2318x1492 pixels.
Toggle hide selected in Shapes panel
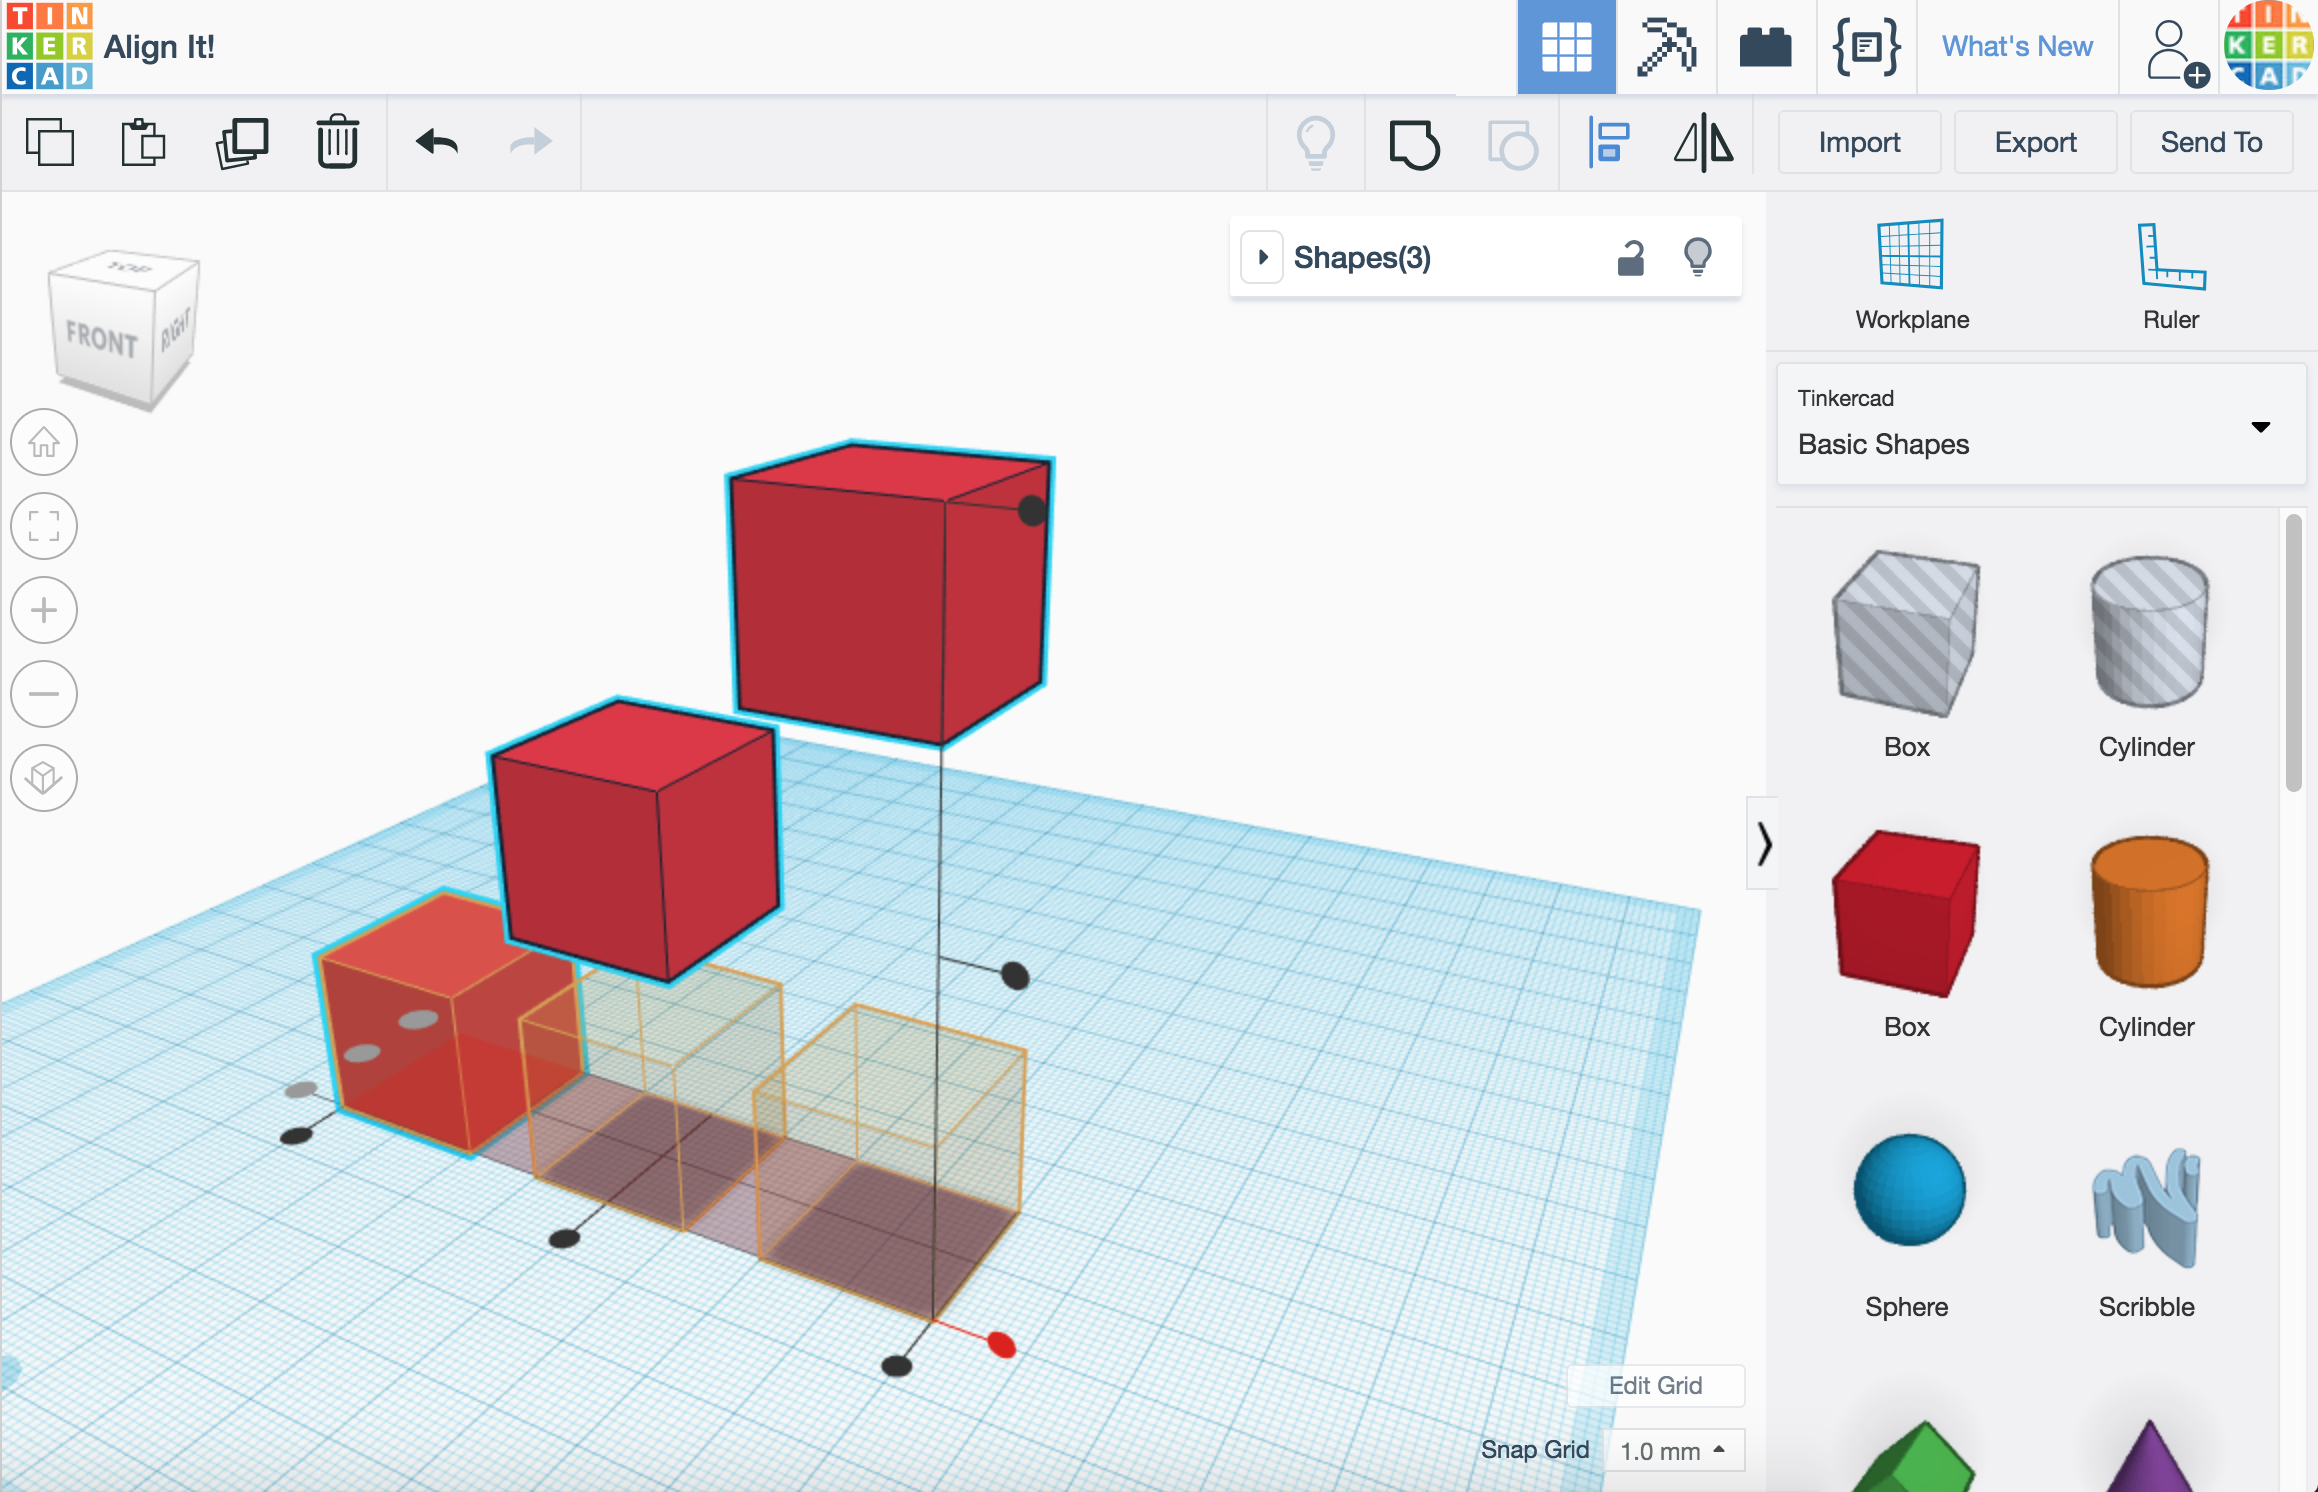(1698, 257)
